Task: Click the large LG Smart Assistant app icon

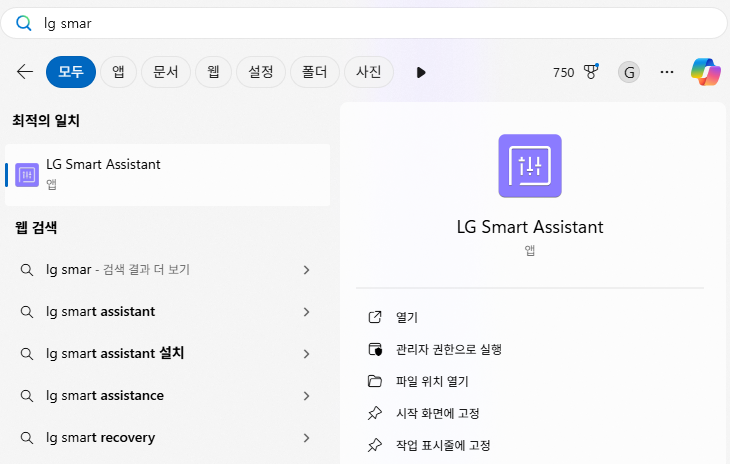Action: click(x=530, y=166)
